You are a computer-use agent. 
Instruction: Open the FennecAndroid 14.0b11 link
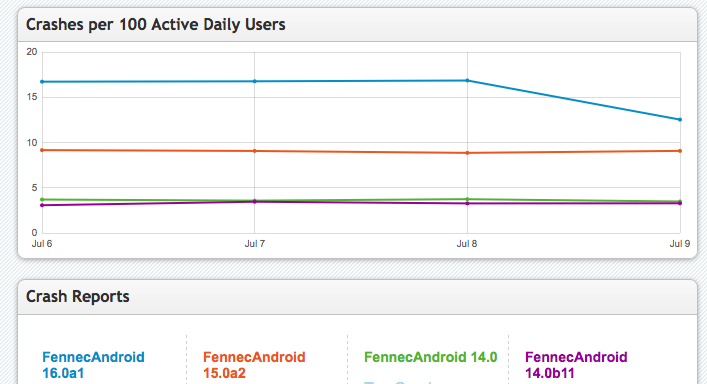click(x=576, y=365)
